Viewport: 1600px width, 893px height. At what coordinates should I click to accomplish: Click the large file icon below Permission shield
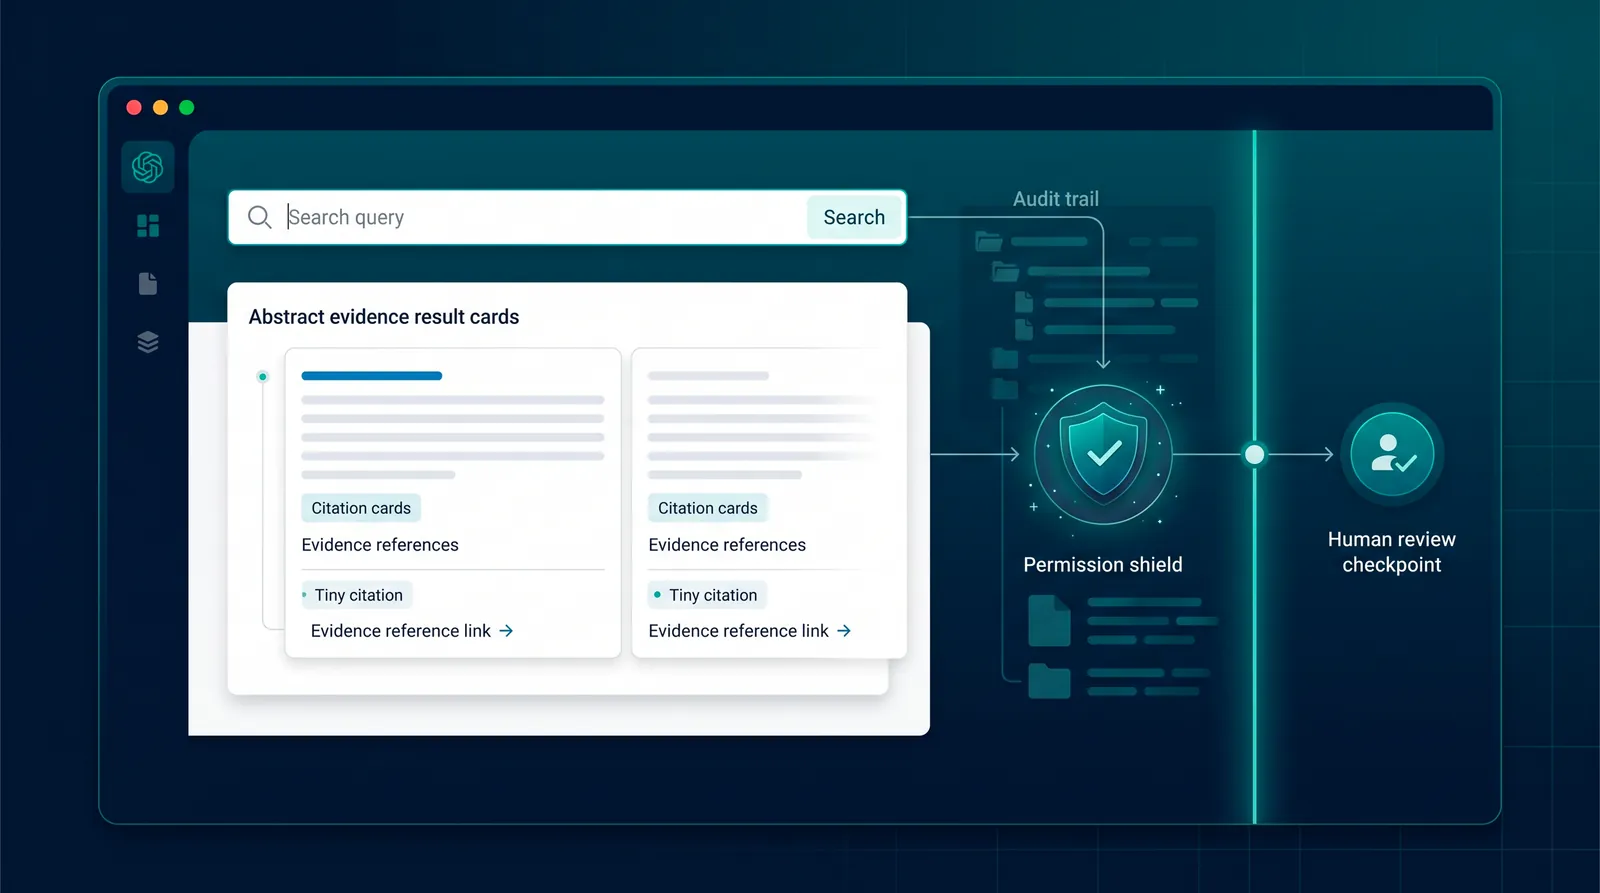(x=1049, y=621)
